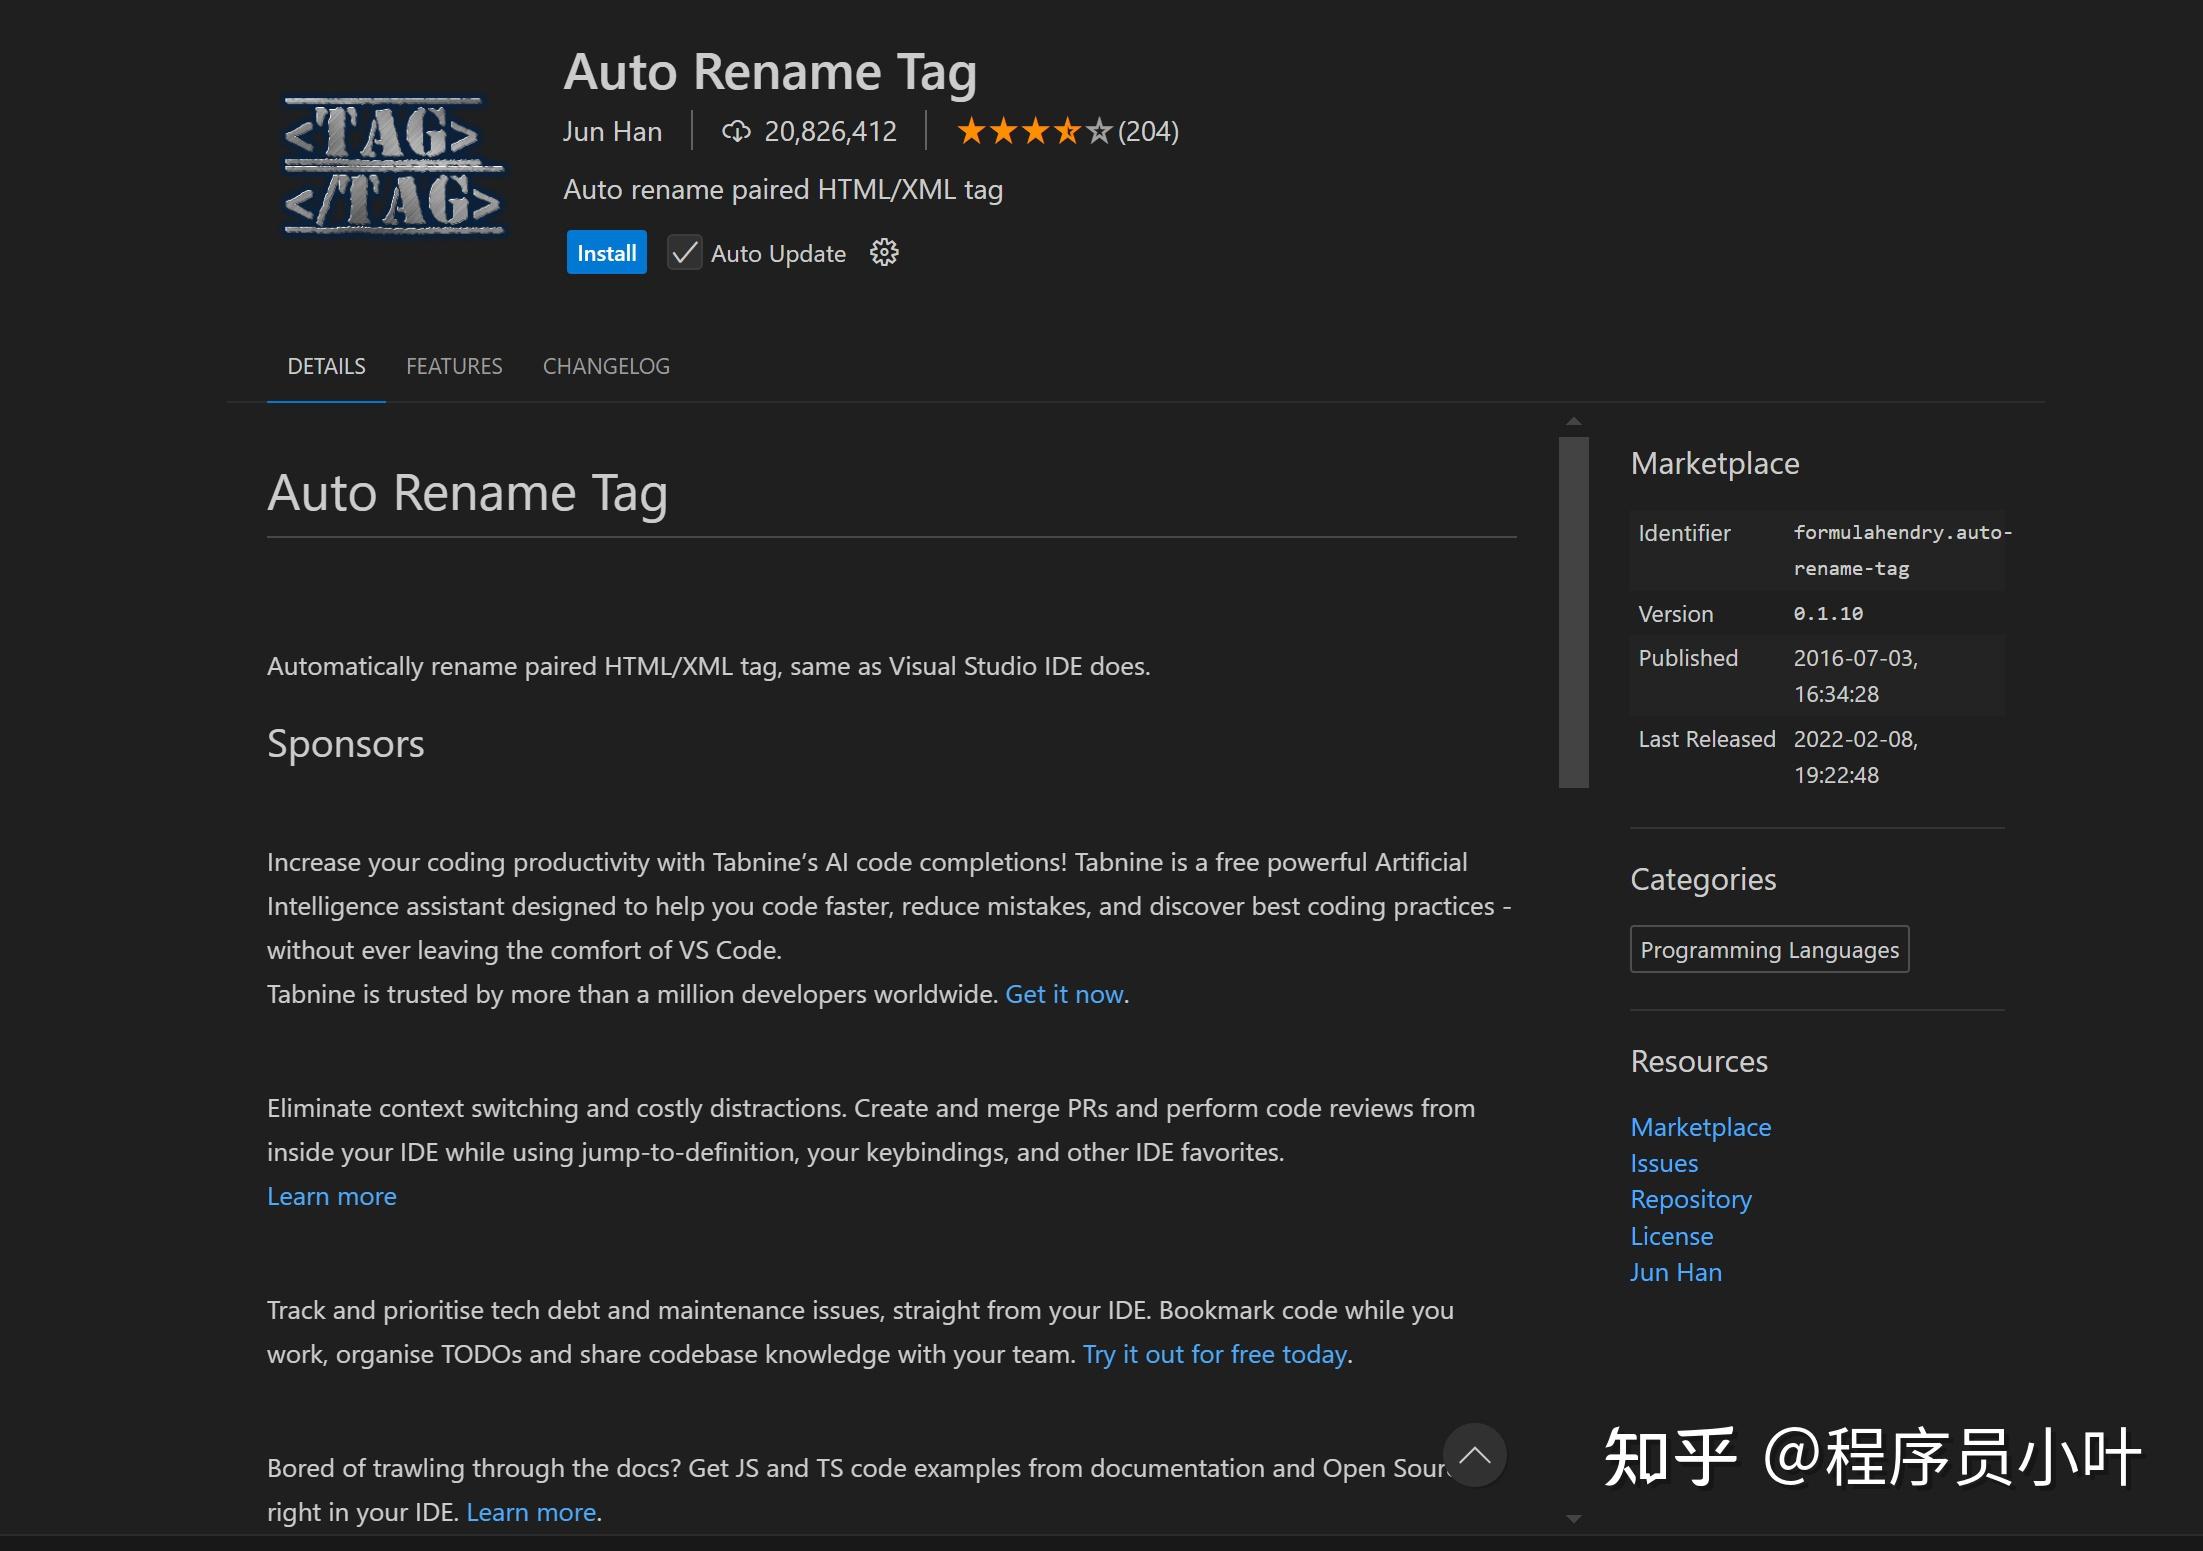Viewport: 2203px width, 1551px height.
Task: Toggle the Auto Update checkbox
Action: (x=685, y=253)
